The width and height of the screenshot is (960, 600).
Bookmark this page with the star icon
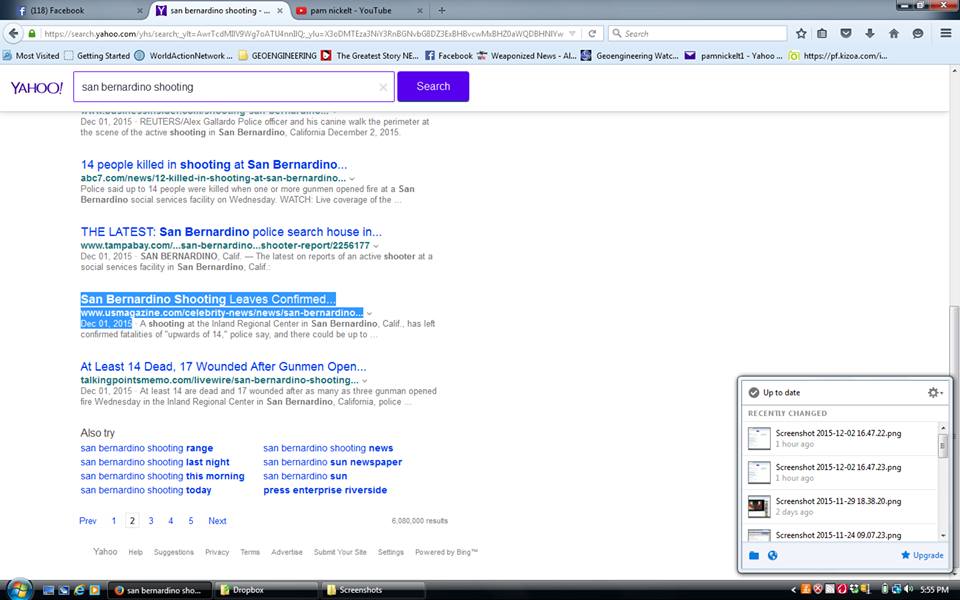(x=801, y=34)
